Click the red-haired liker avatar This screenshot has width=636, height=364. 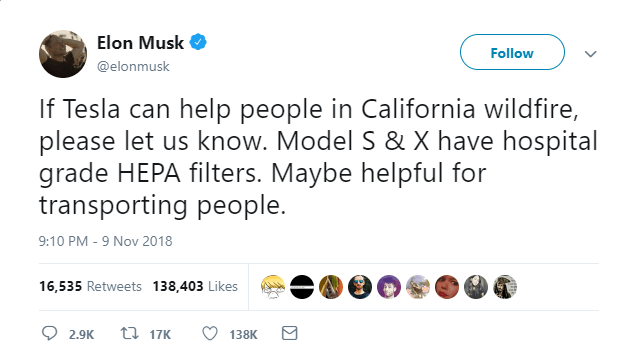447,287
